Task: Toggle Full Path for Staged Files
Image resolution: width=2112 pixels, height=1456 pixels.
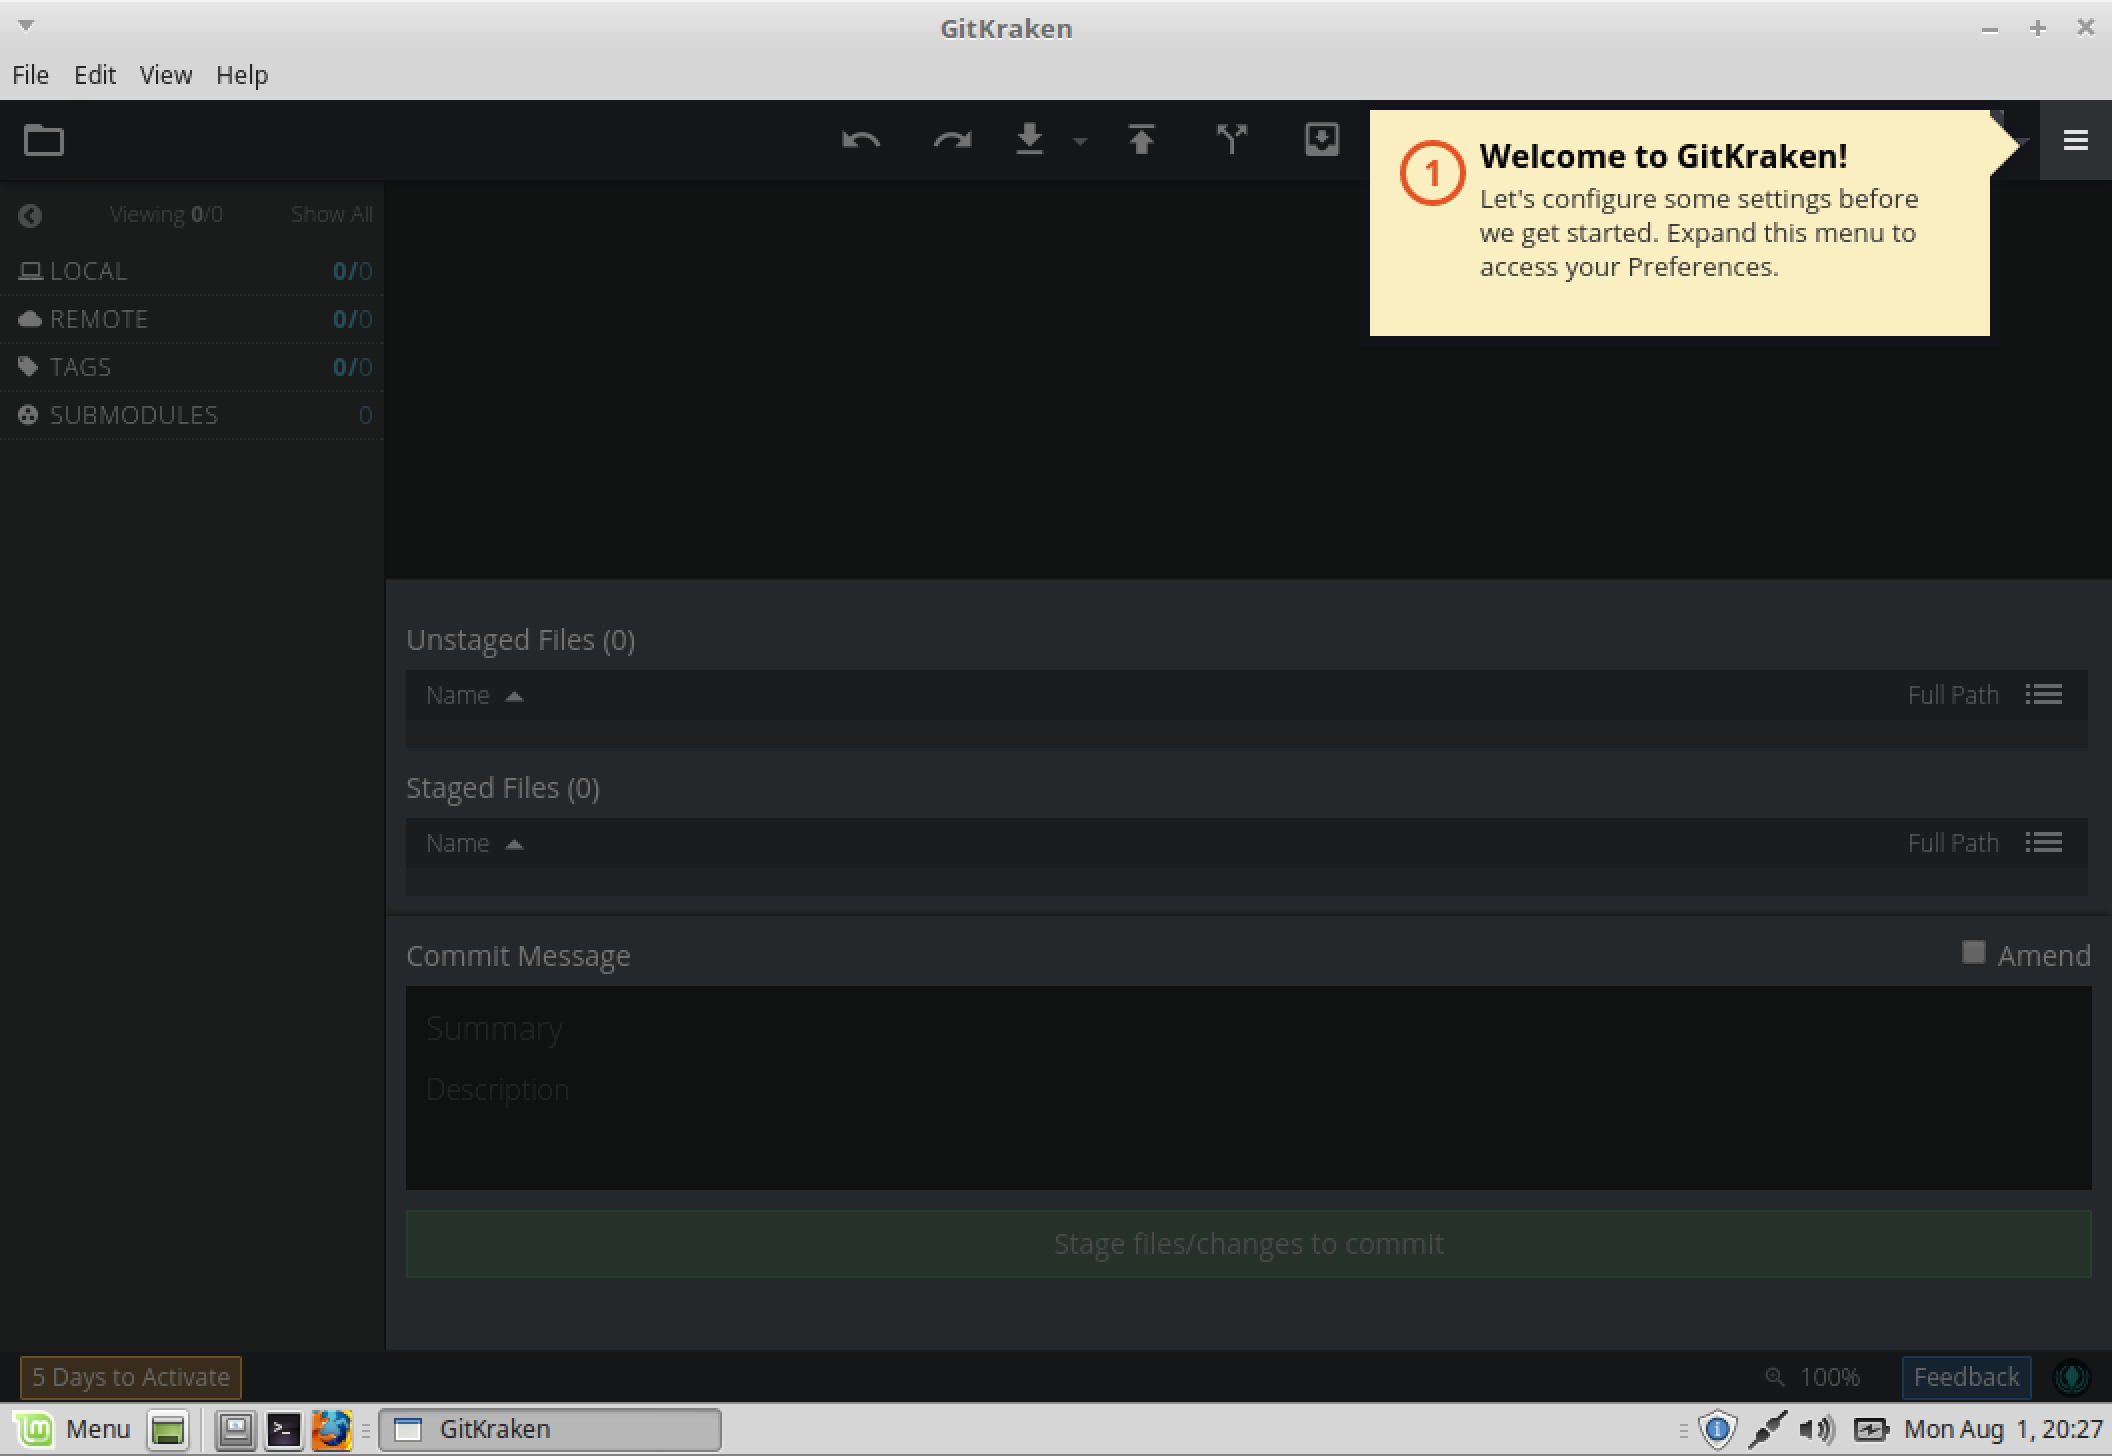Action: tap(1952, 843)
